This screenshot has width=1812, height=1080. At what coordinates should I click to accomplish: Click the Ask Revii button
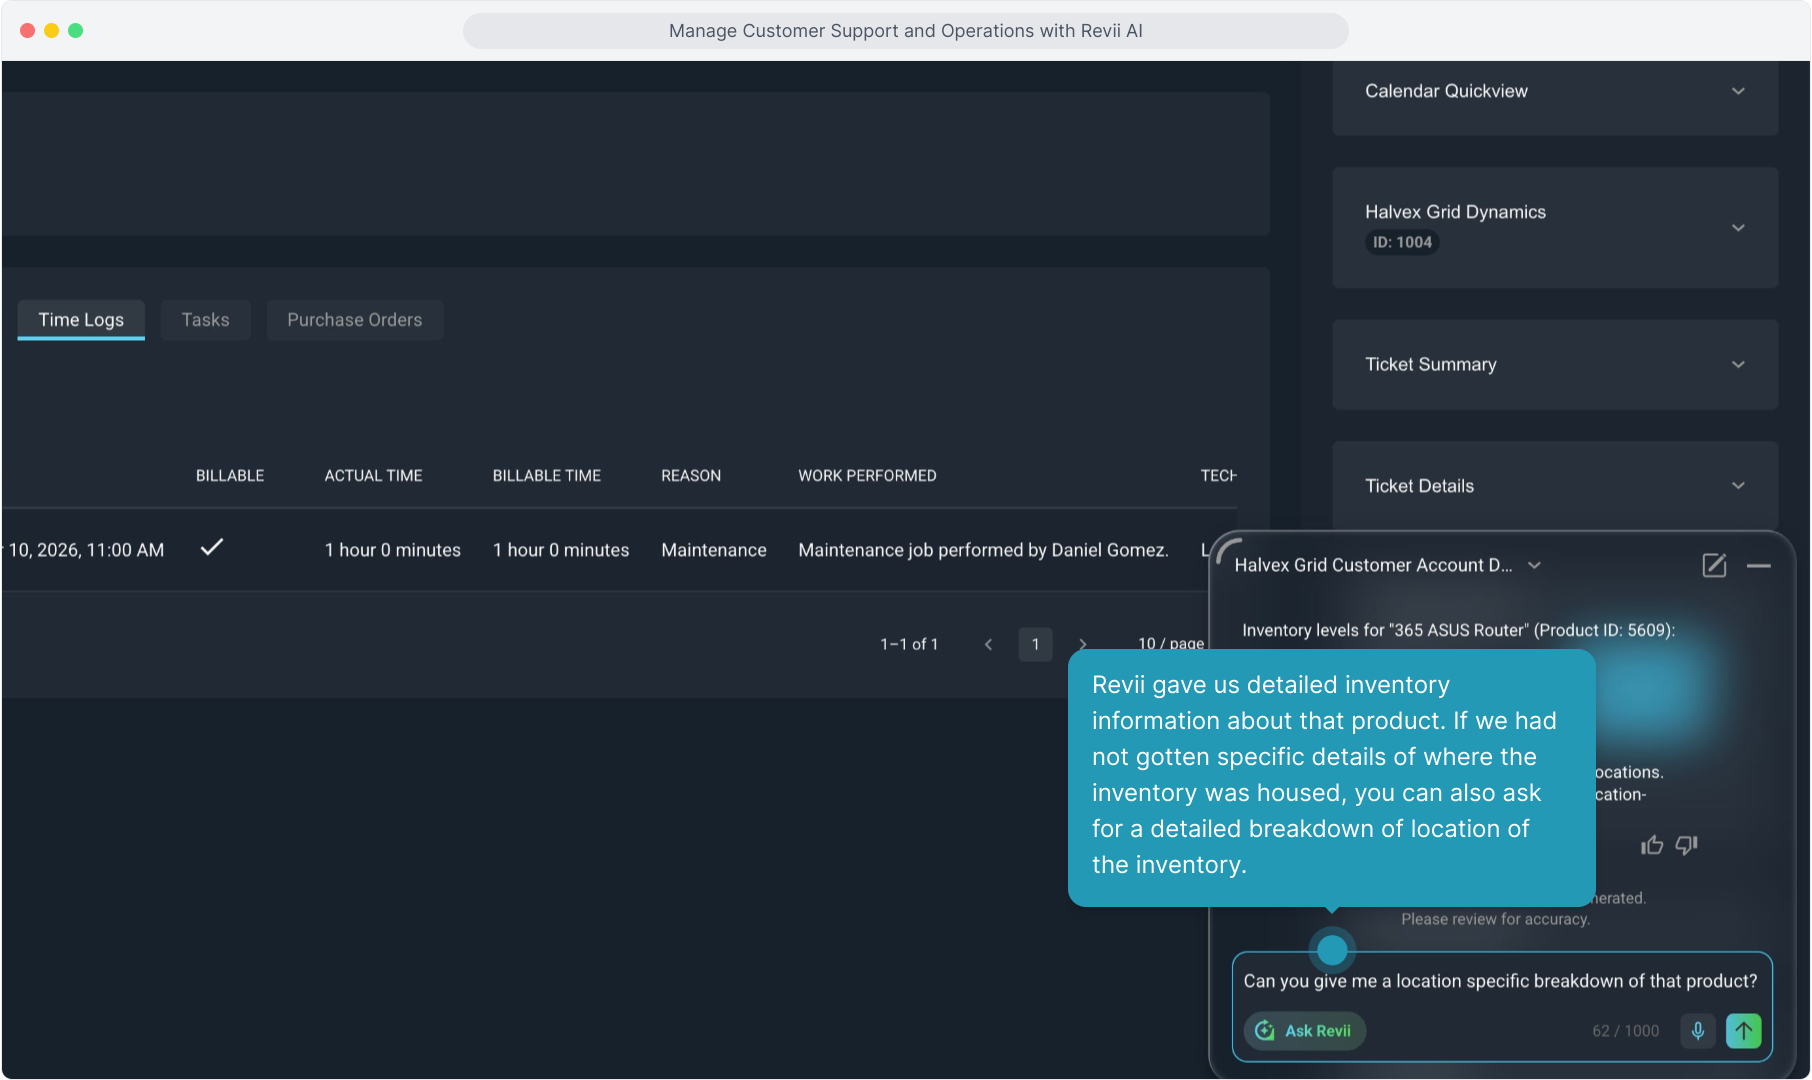pyautogui.click(x=1305, y=1031)
